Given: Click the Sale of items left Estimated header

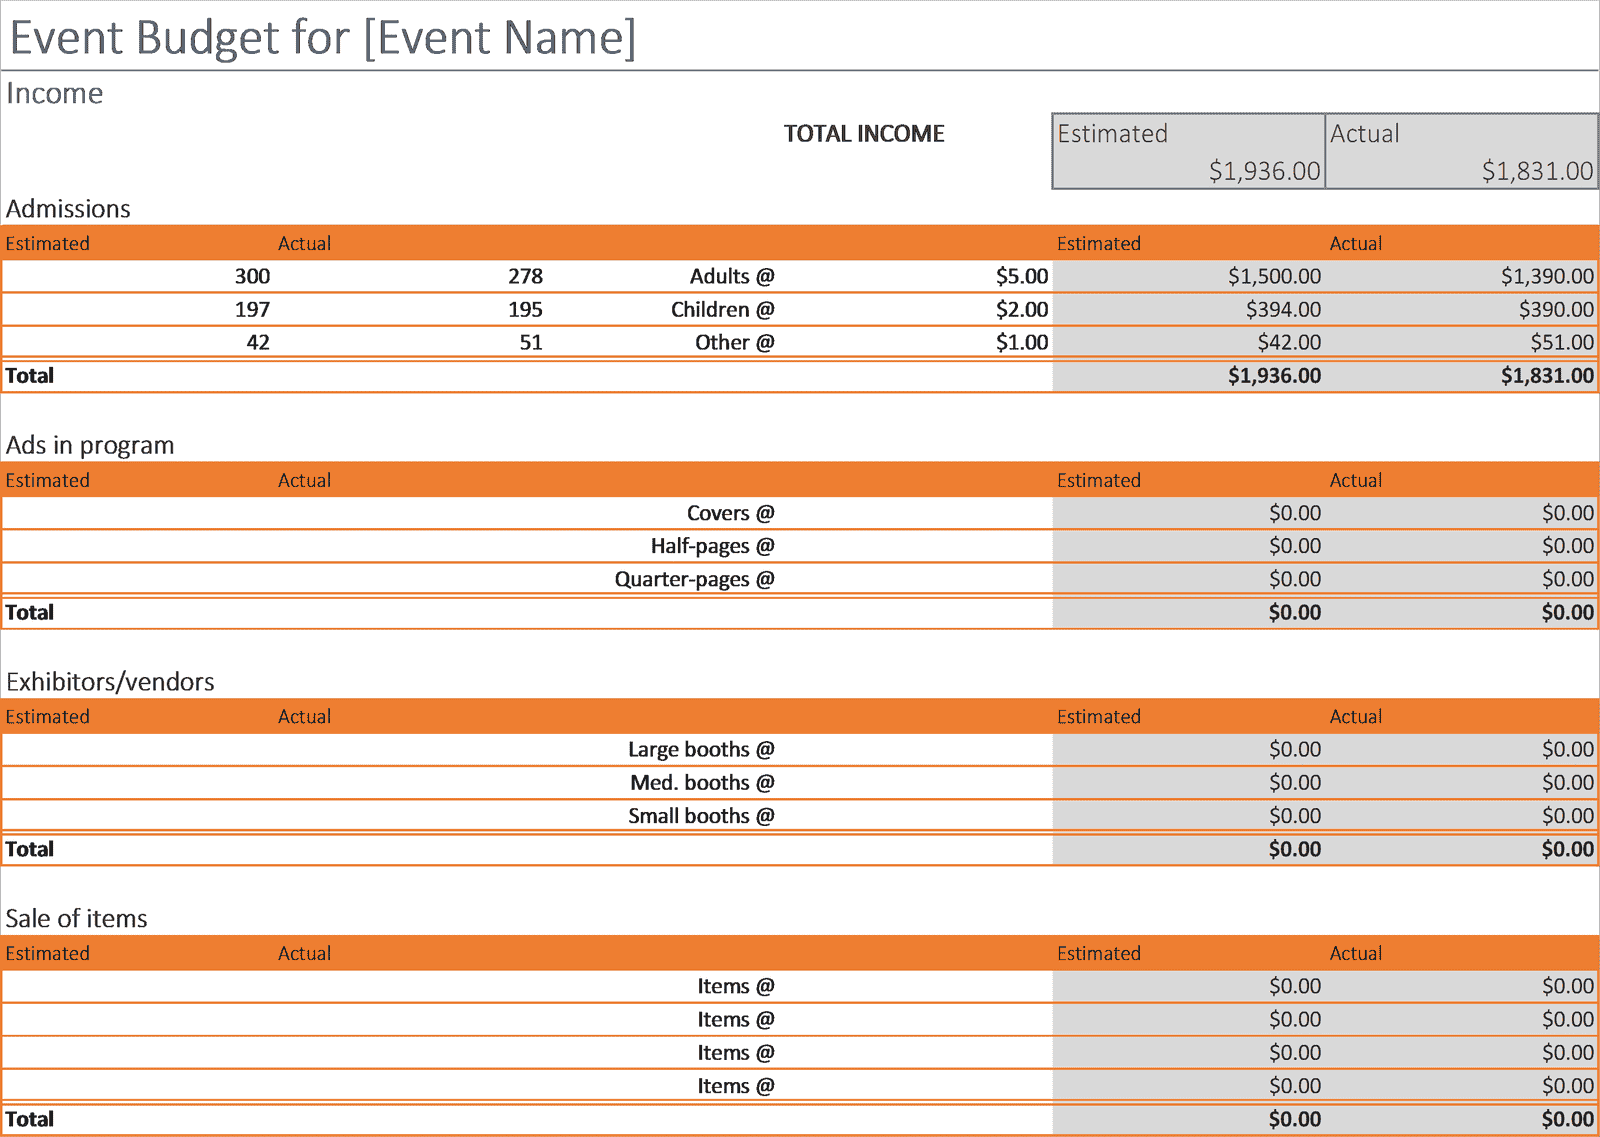Looking at the screenshot, I should pos(48,954).
